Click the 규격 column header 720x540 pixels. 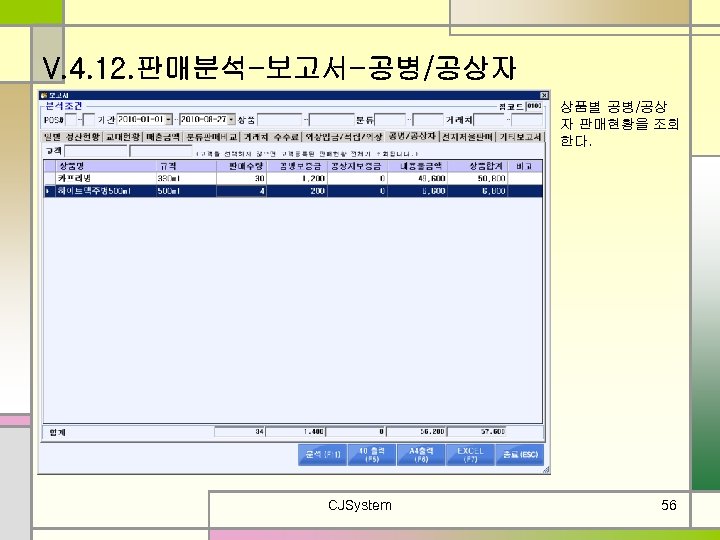pos(186,166)
